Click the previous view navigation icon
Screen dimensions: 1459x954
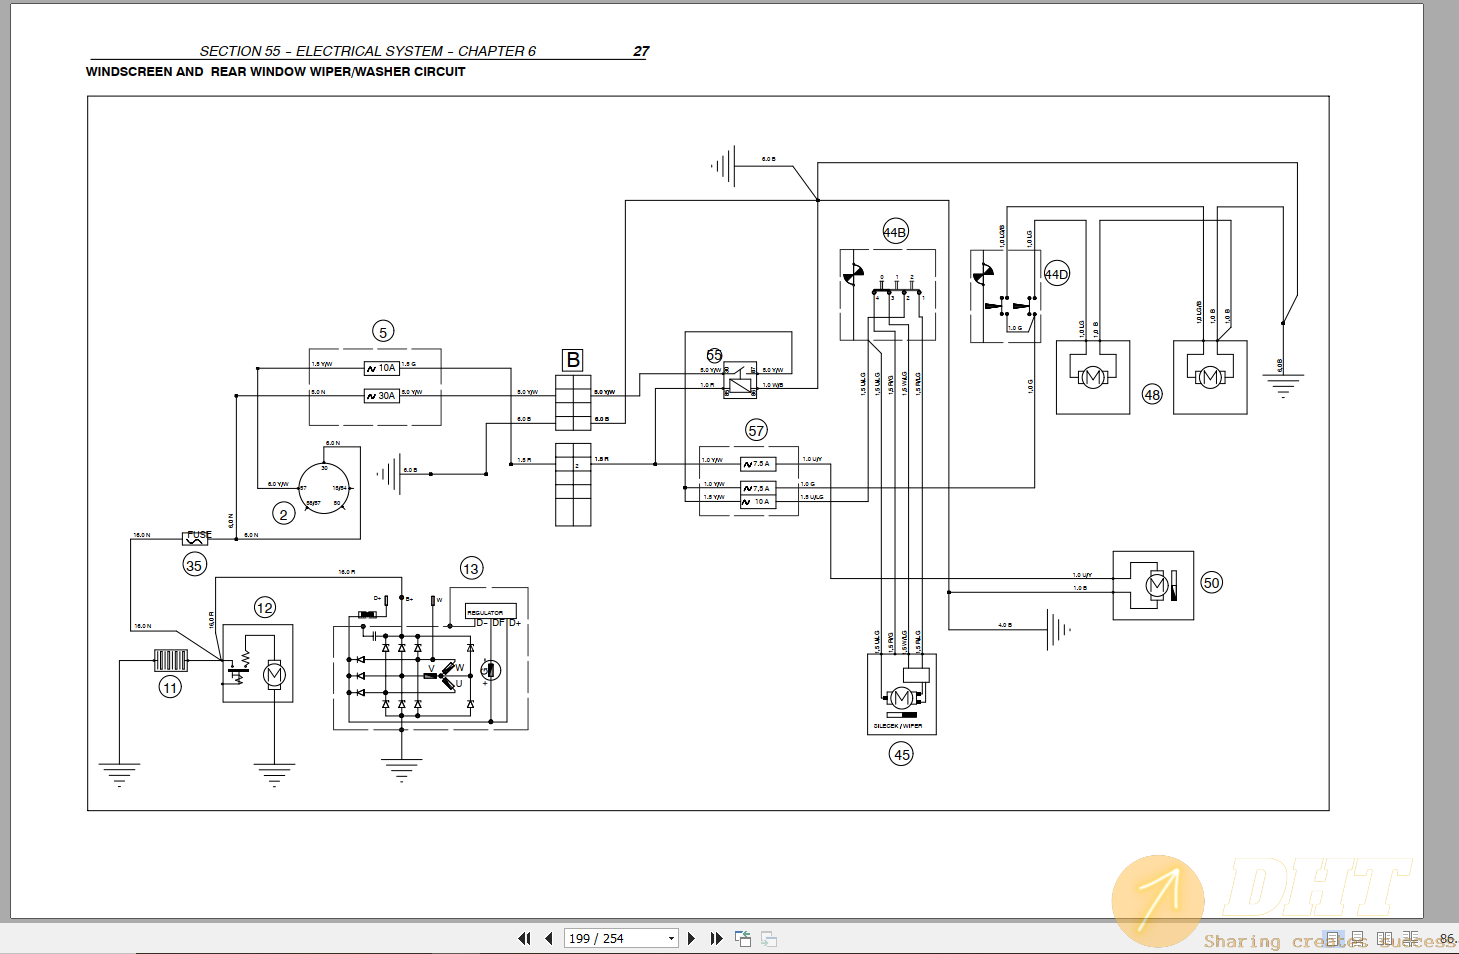tap(743, 938)
